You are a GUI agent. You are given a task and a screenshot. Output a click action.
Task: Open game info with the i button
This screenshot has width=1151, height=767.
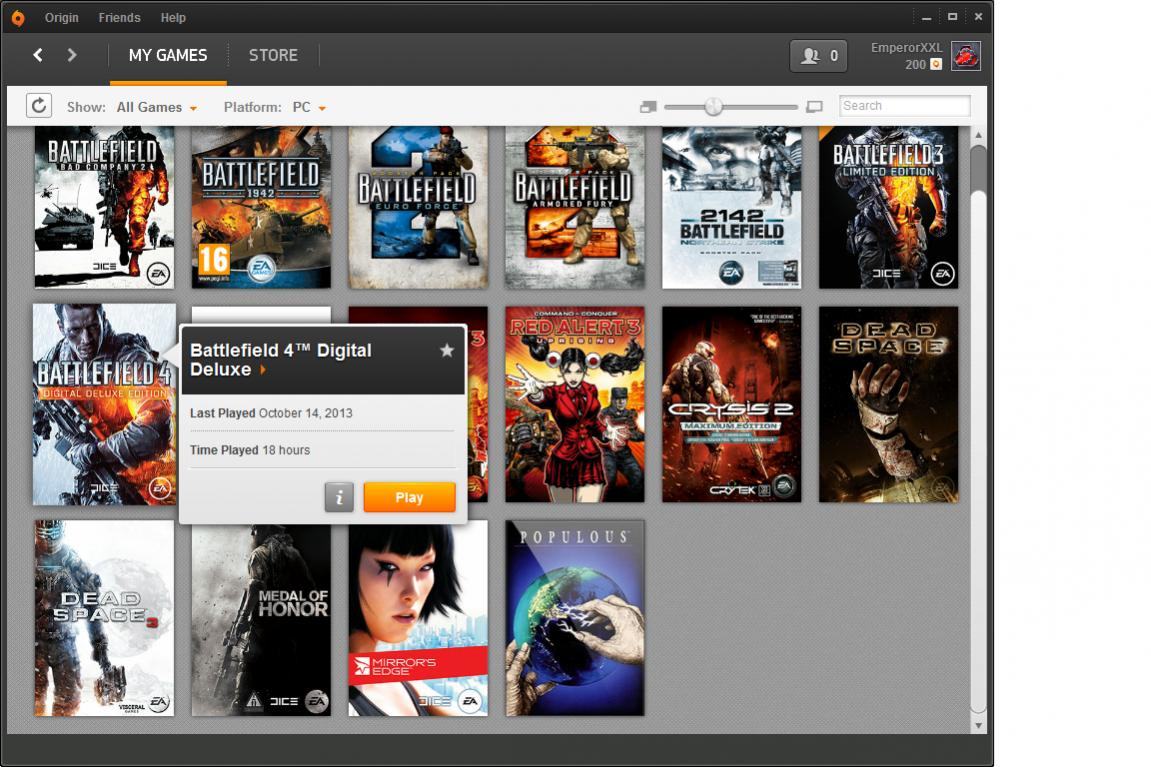pyautogui.click(x=339, y=497)
